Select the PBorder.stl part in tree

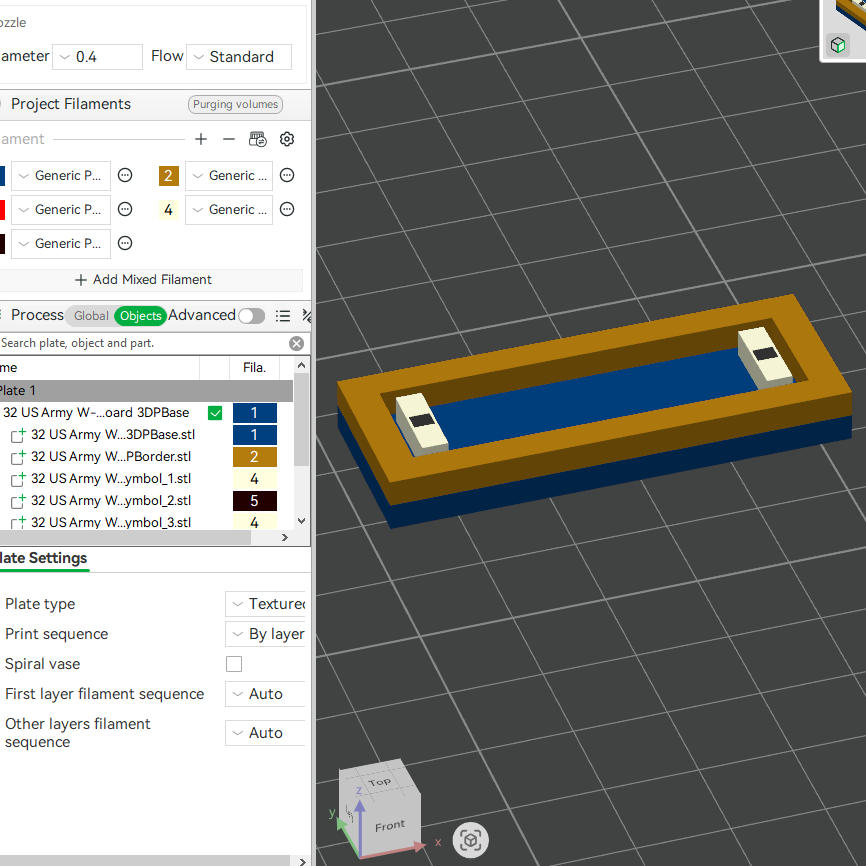tap(110, 457)
